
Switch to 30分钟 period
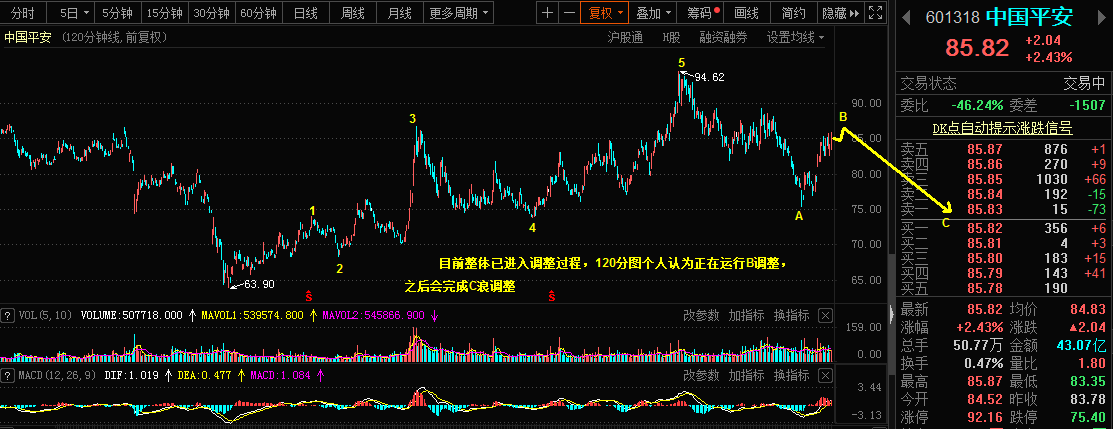pyautogui.click(x=212, y=13)
